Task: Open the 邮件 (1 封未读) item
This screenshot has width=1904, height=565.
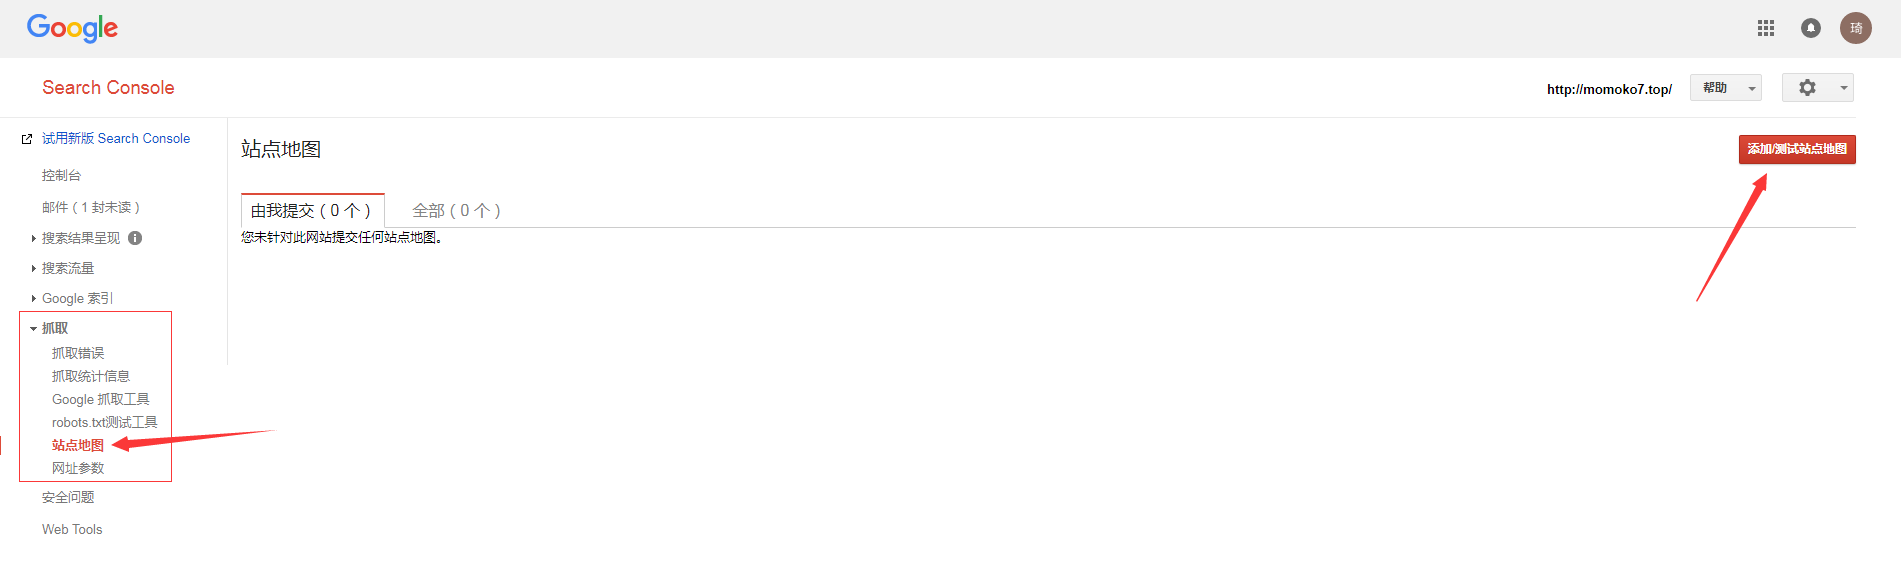Action: 91,207
